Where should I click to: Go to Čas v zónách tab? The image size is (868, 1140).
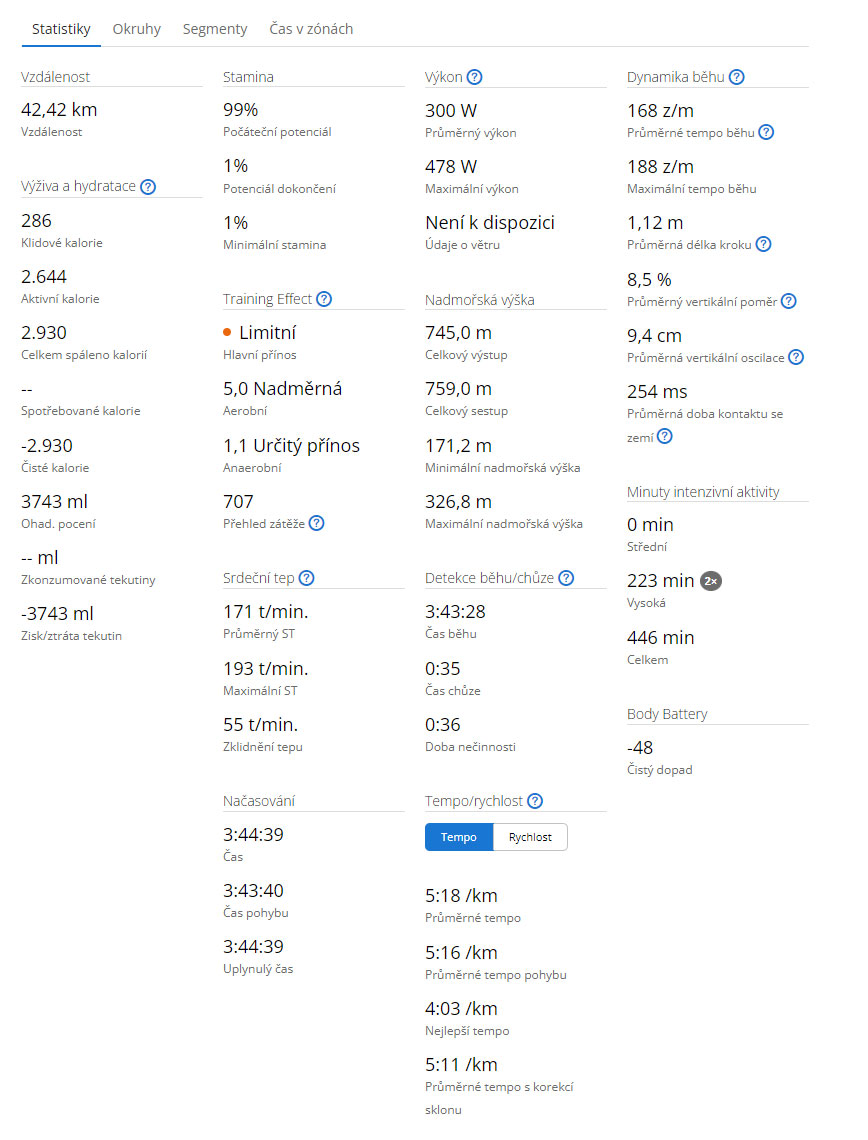[x=311, y=29]
